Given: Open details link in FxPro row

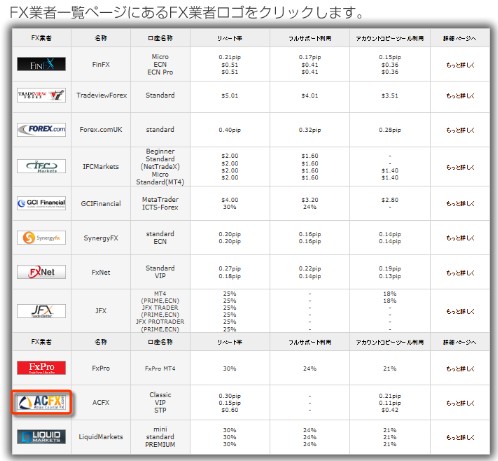Looking at the screenshot, I should pyautogui.click(x=460, y=369).
